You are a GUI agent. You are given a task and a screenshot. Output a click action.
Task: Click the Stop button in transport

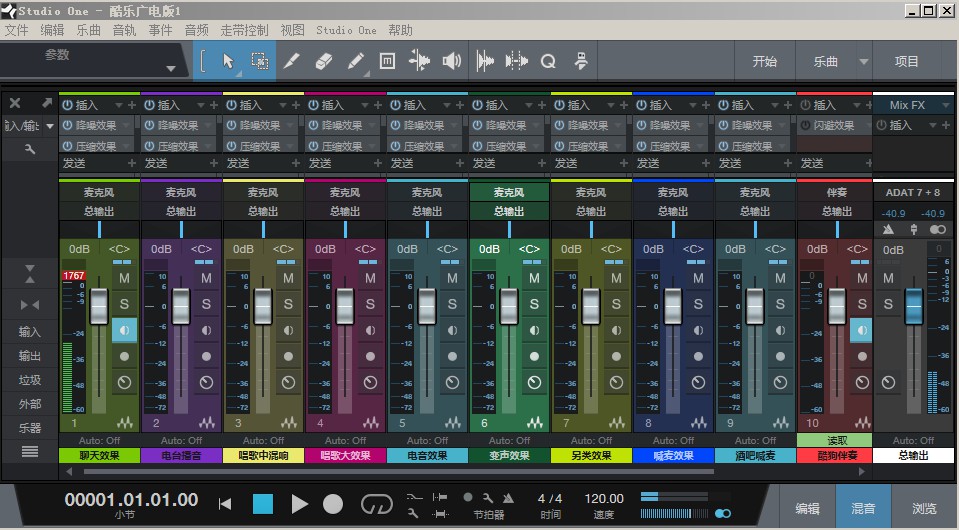coord(262,504)
